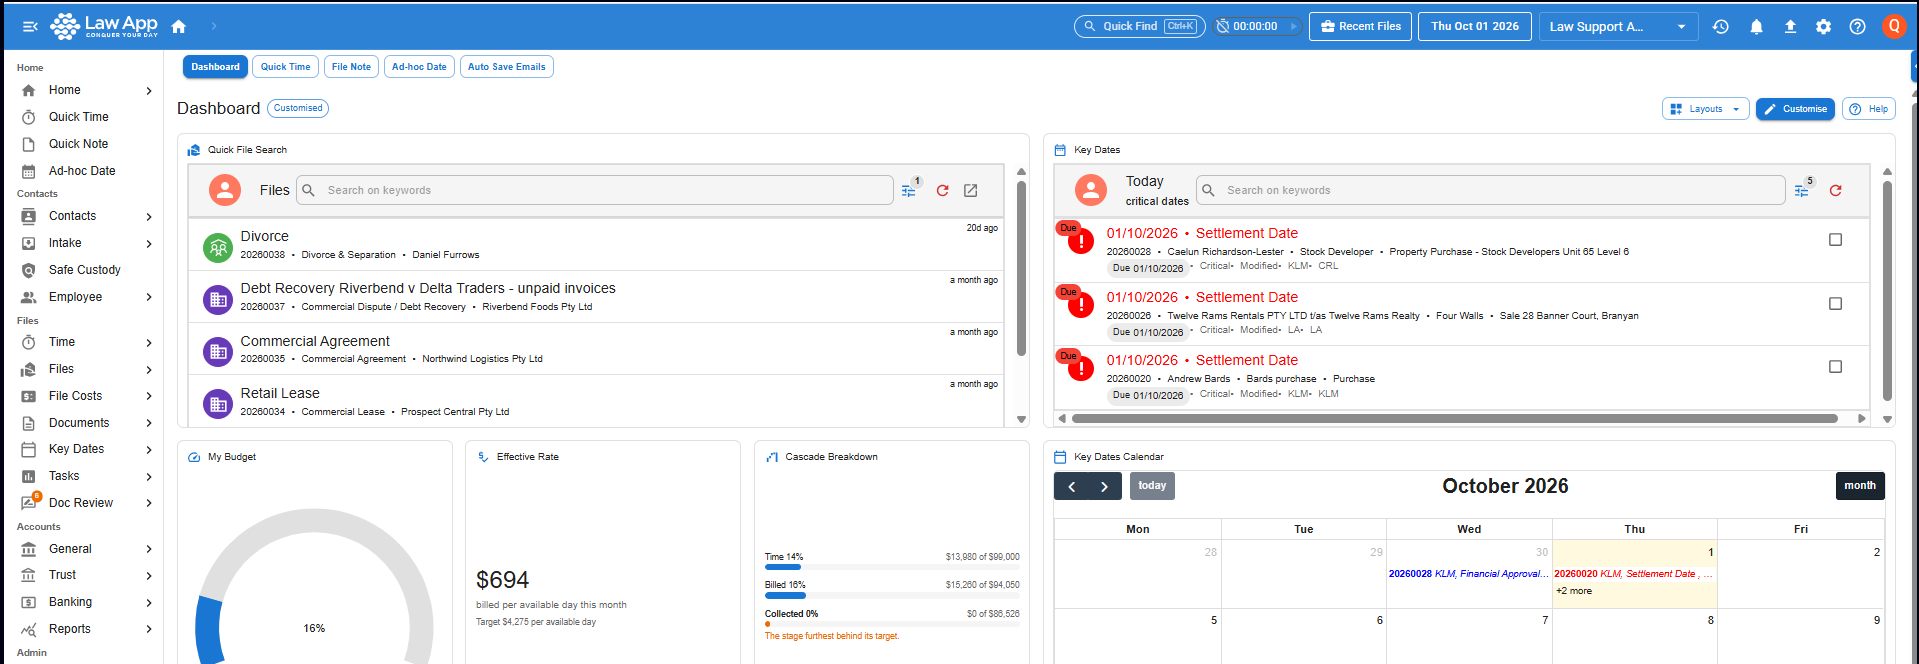Image resolution: width=1919 pixels, height=664 pixels.
Task: Open the settings gear
Action: [x=1823, y=27]
